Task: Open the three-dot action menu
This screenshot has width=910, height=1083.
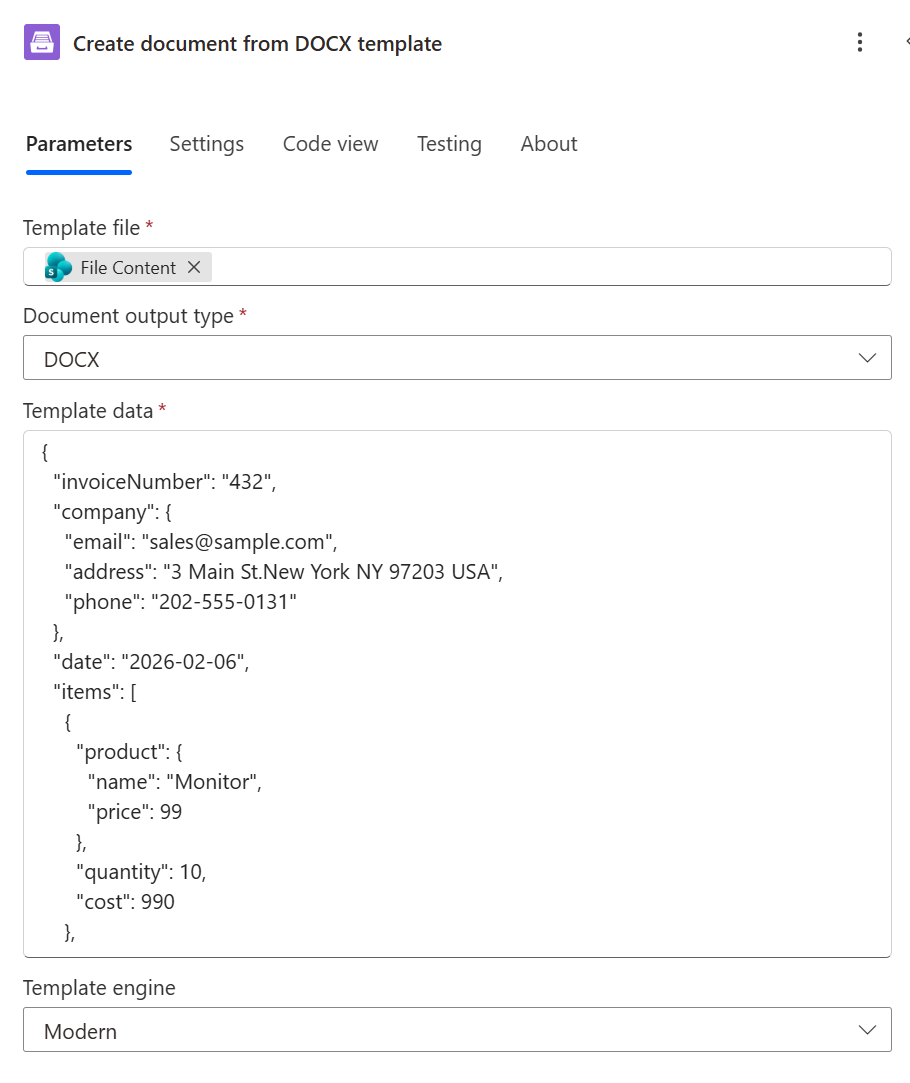Action: pyautogui.click(x=859, y=42)
